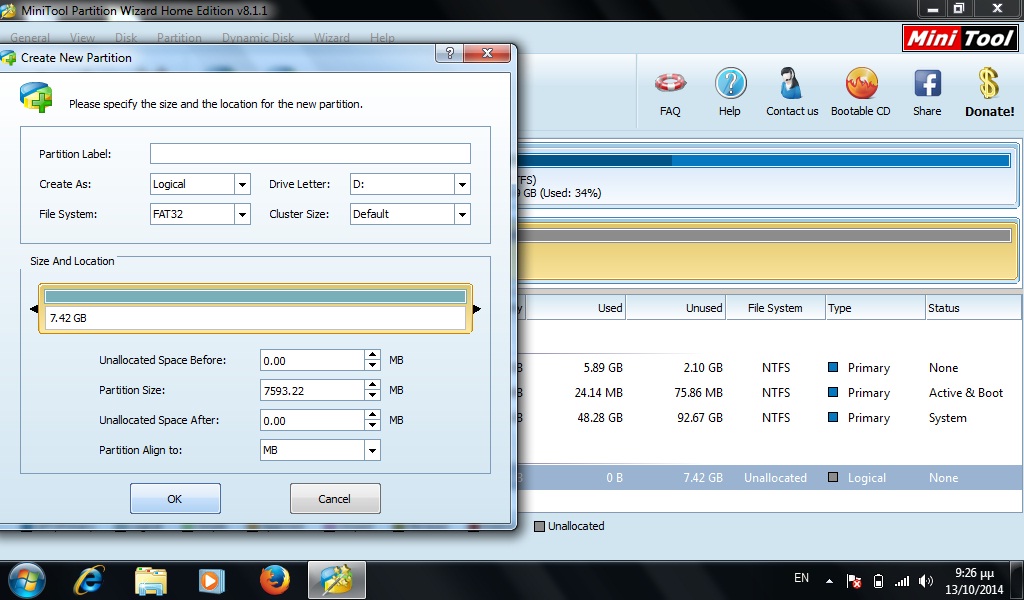1024x600 pixels.
Task: Expand the Drive Letter dropdown
Action: coord(462,184)
